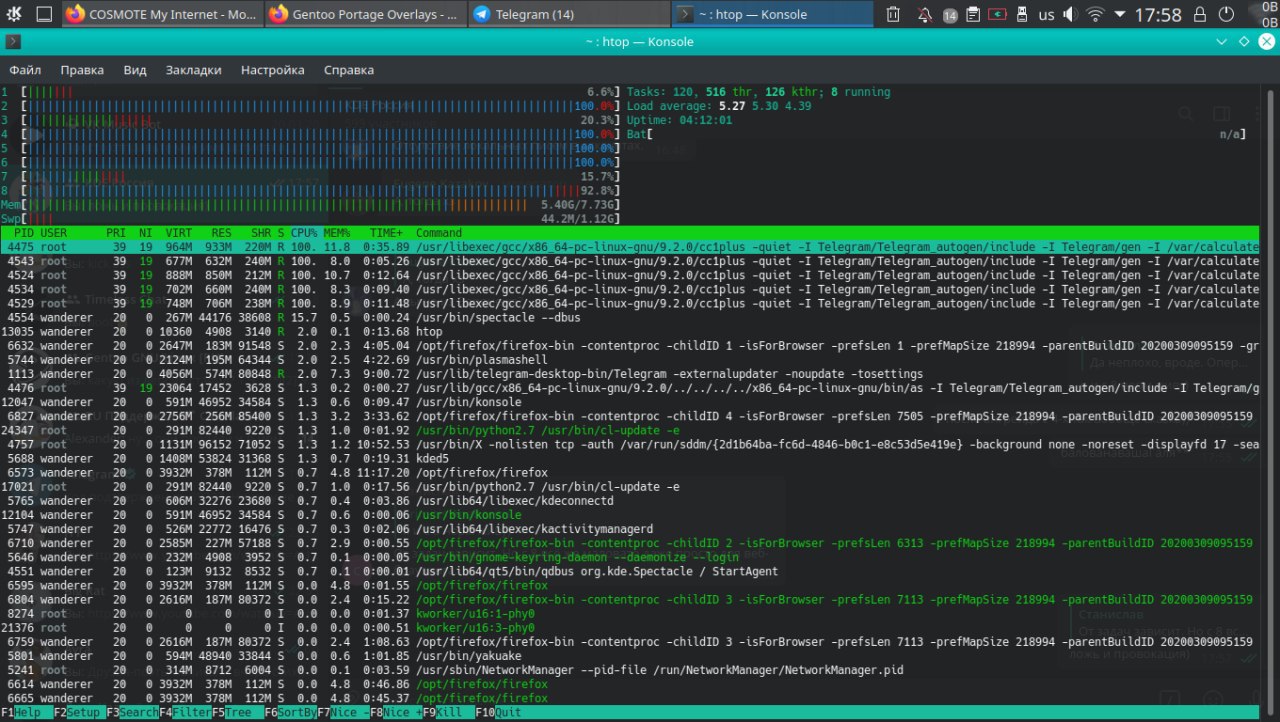The width and height of the screenshot is (1280, 722).
Task: Open the clipboard tray icon
Action: pos(973,15)
